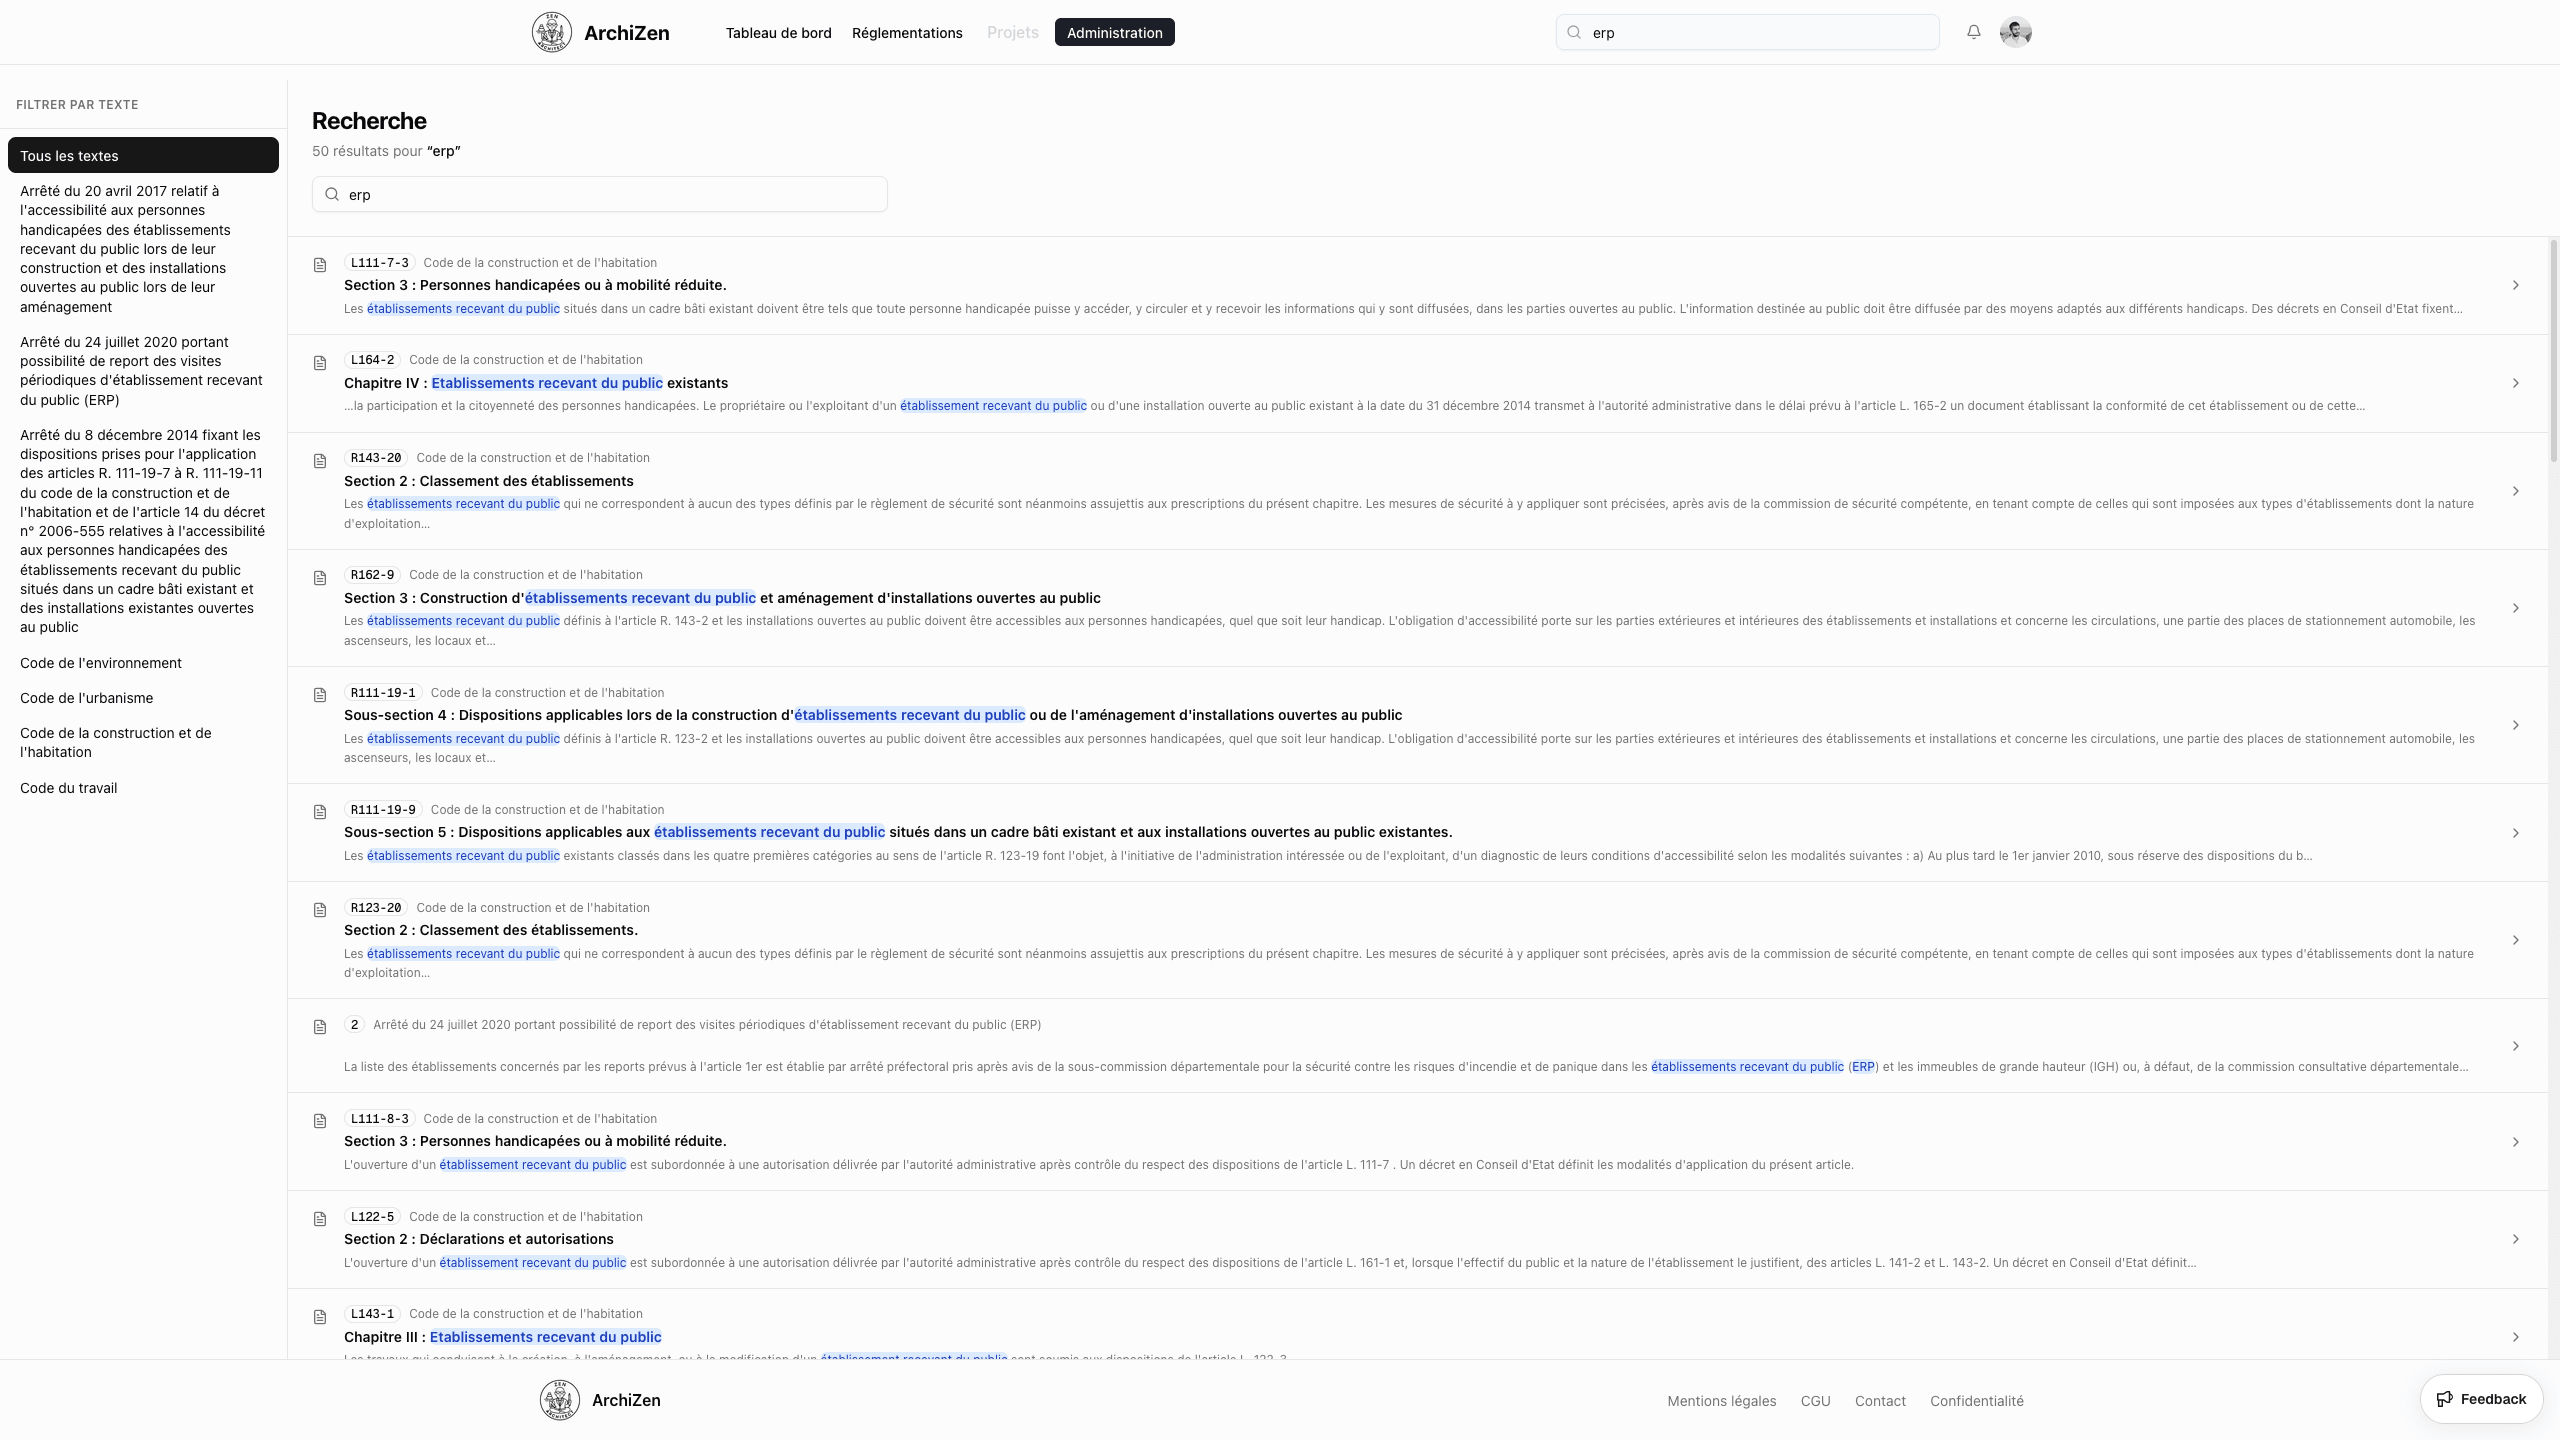Expand the L122-5 result chevron

tap(2516, 1239)
